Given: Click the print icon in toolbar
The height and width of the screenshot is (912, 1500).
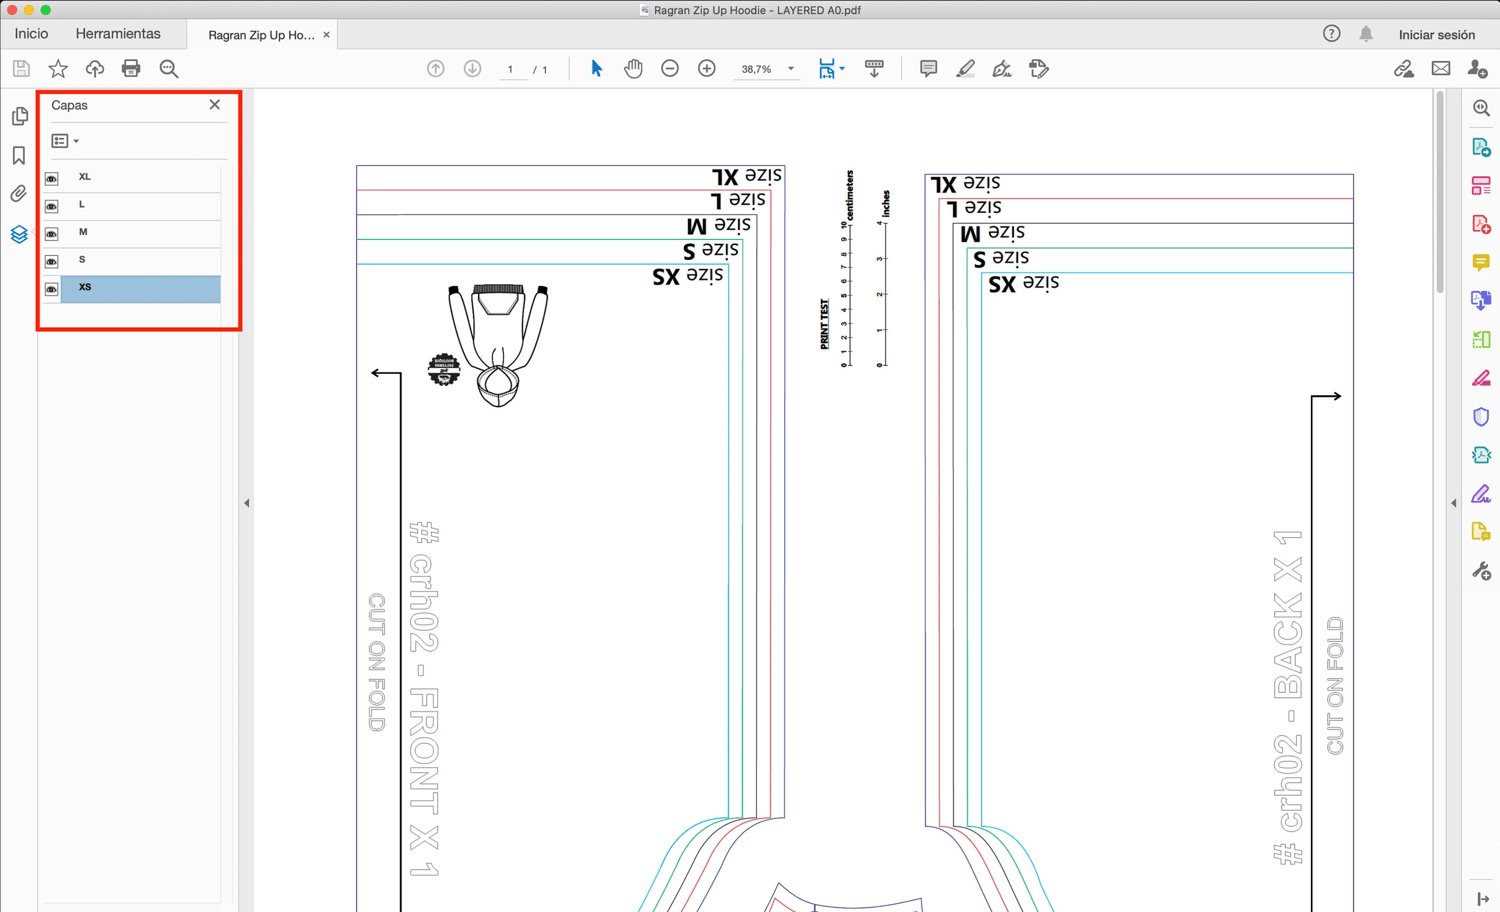Looking at the screenshot, I should tap(131, 69).
